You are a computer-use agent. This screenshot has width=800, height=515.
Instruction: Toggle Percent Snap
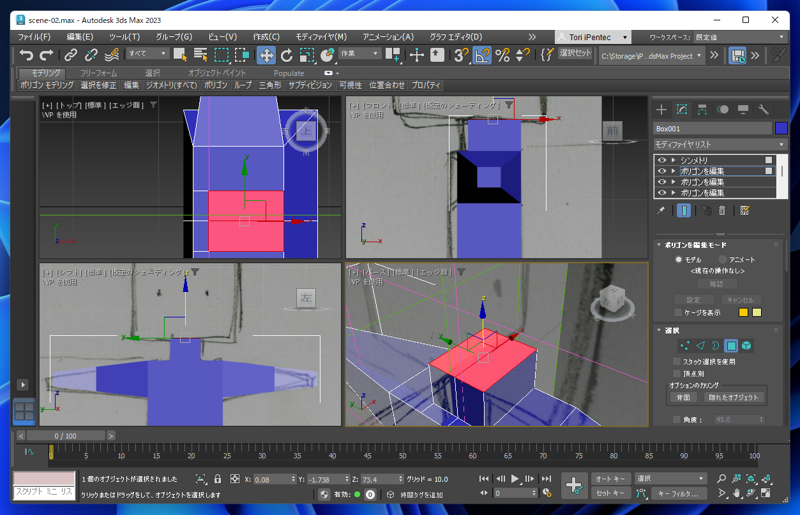tap(503, 55)
